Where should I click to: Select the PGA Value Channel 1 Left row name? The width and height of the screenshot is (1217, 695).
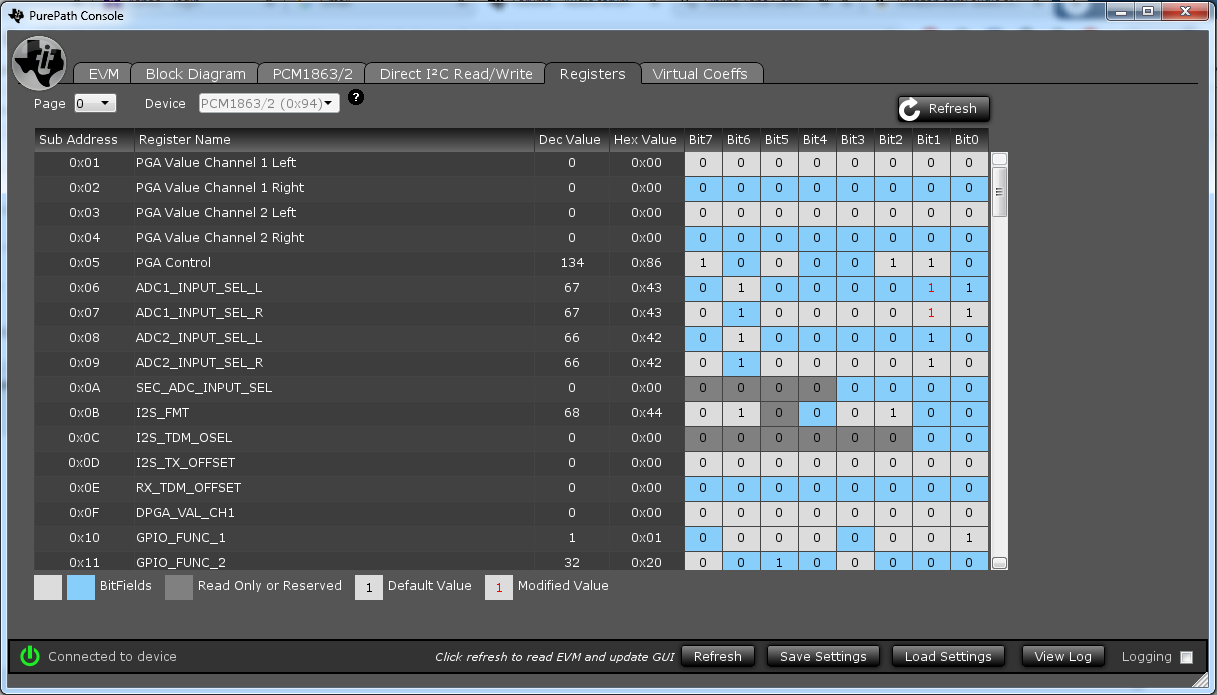216,163
